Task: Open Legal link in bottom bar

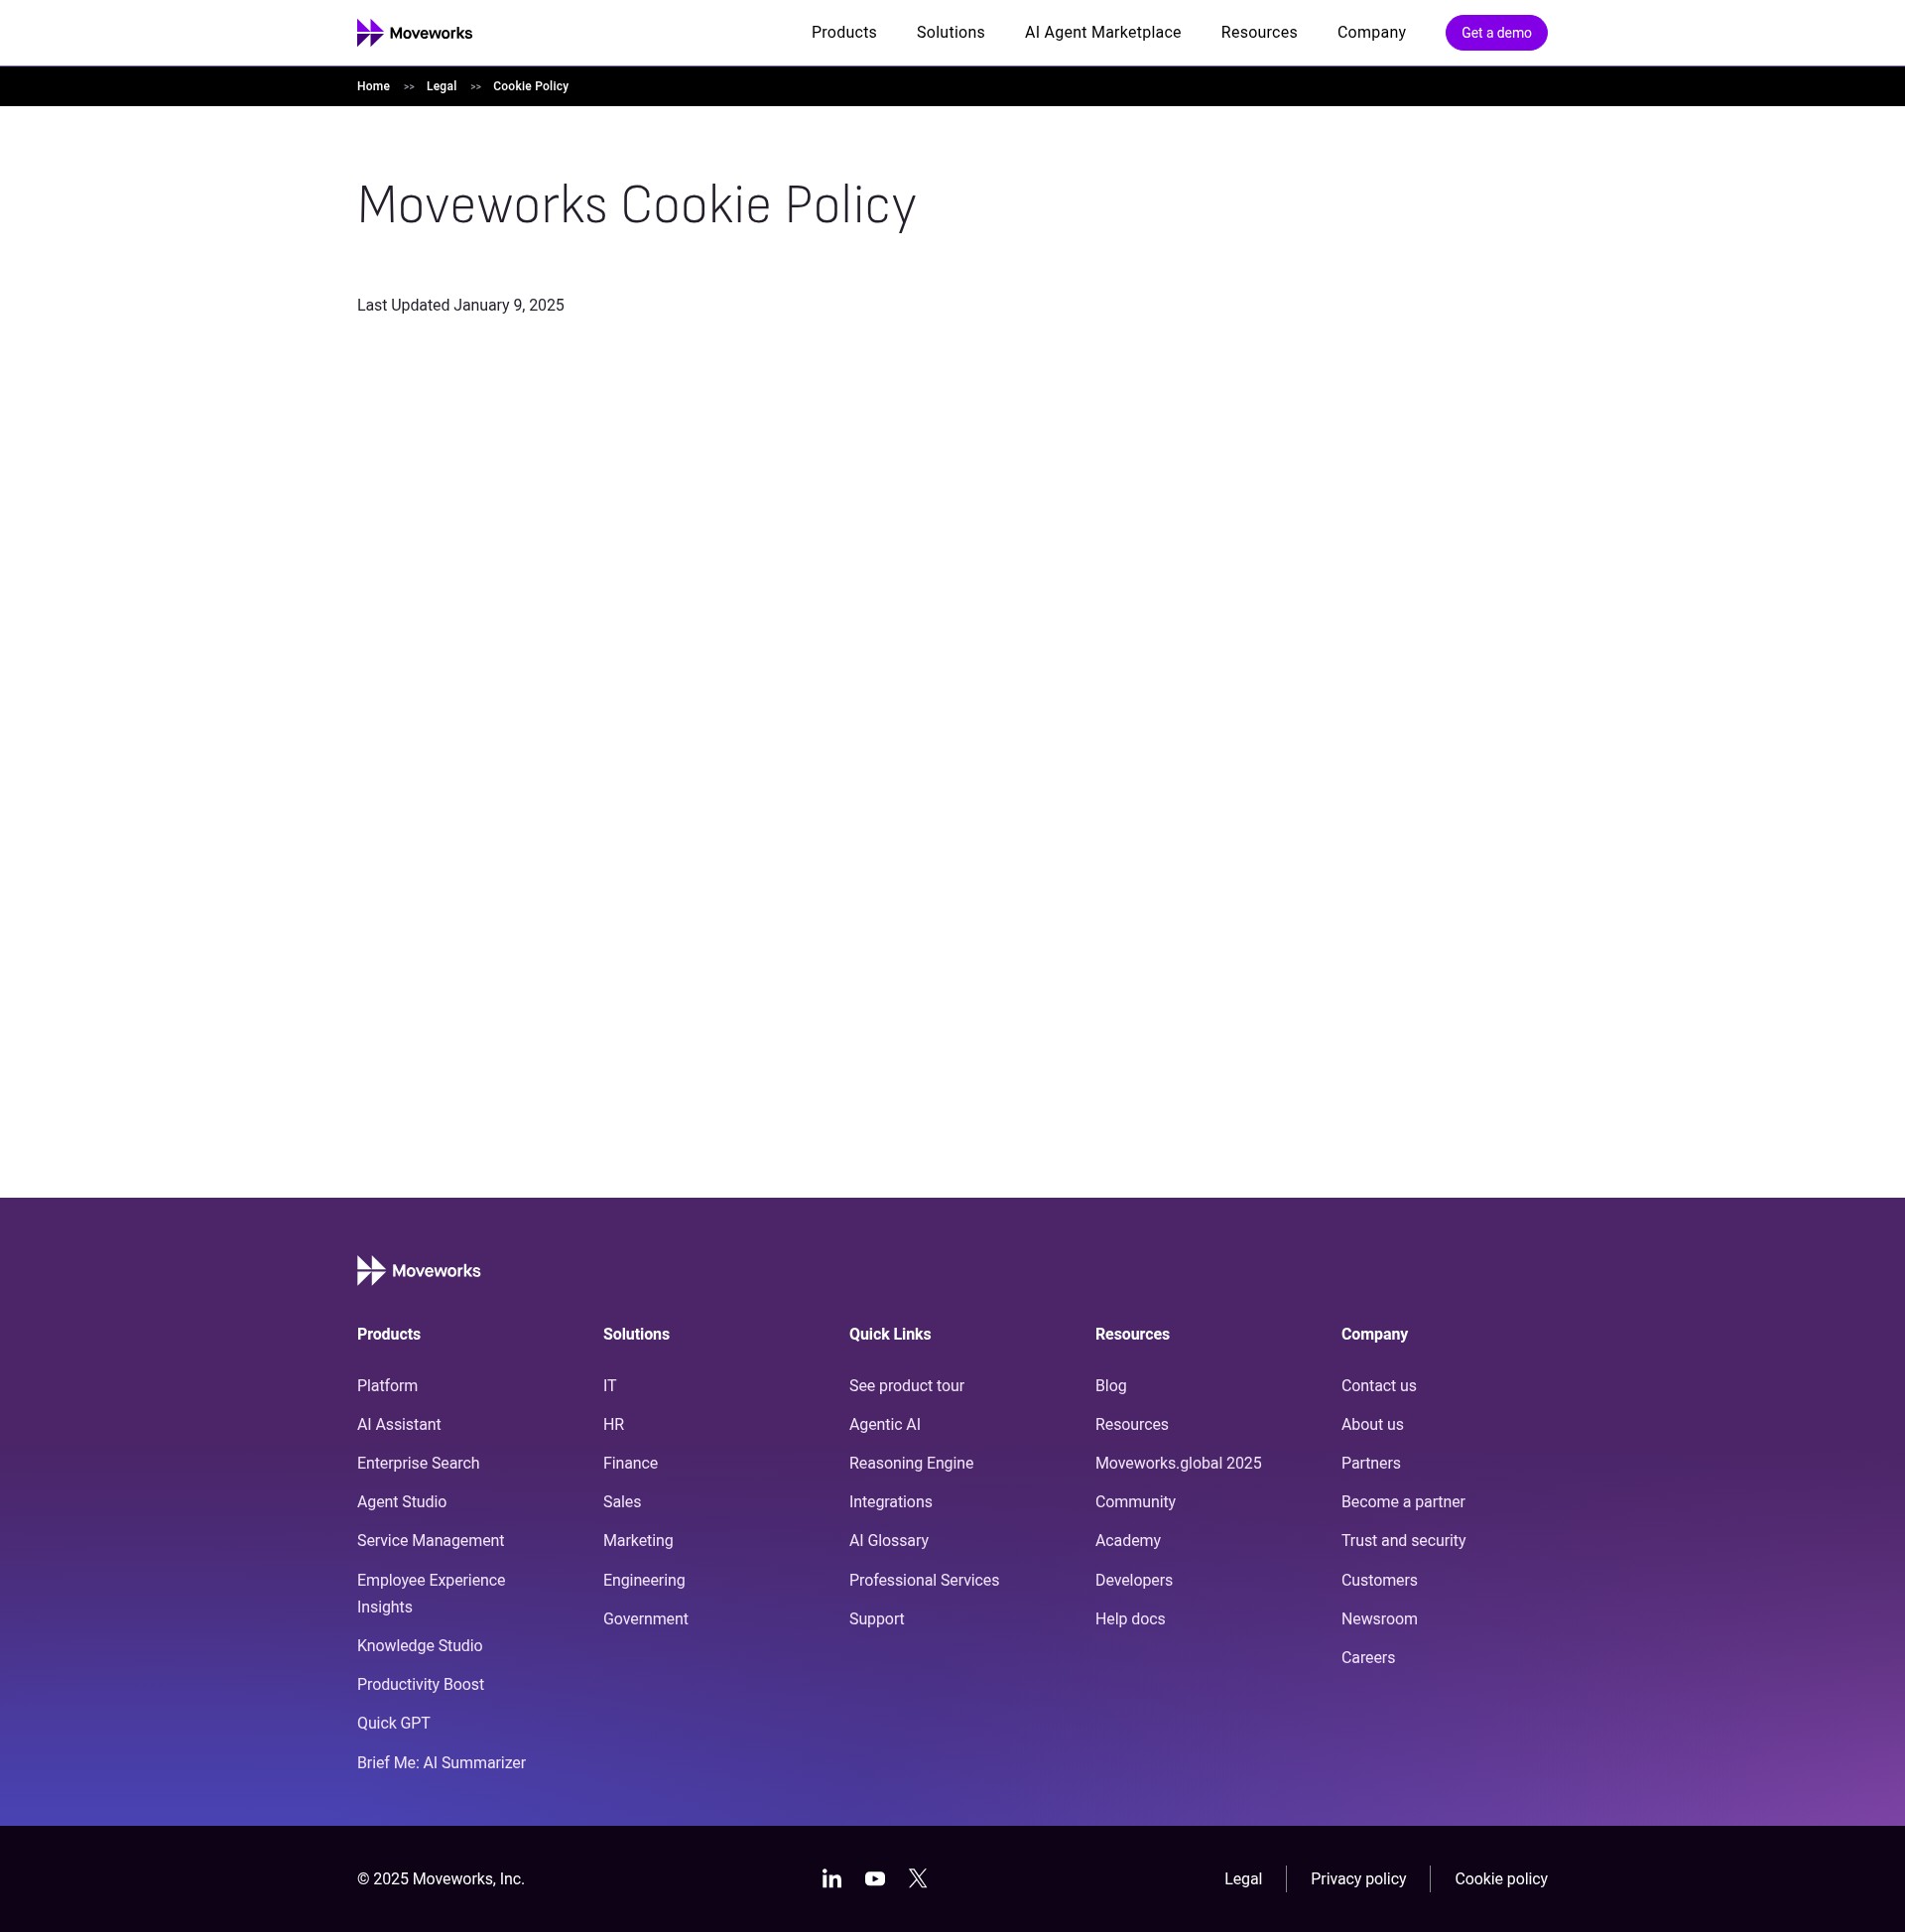Action: click(1242, 1879)
